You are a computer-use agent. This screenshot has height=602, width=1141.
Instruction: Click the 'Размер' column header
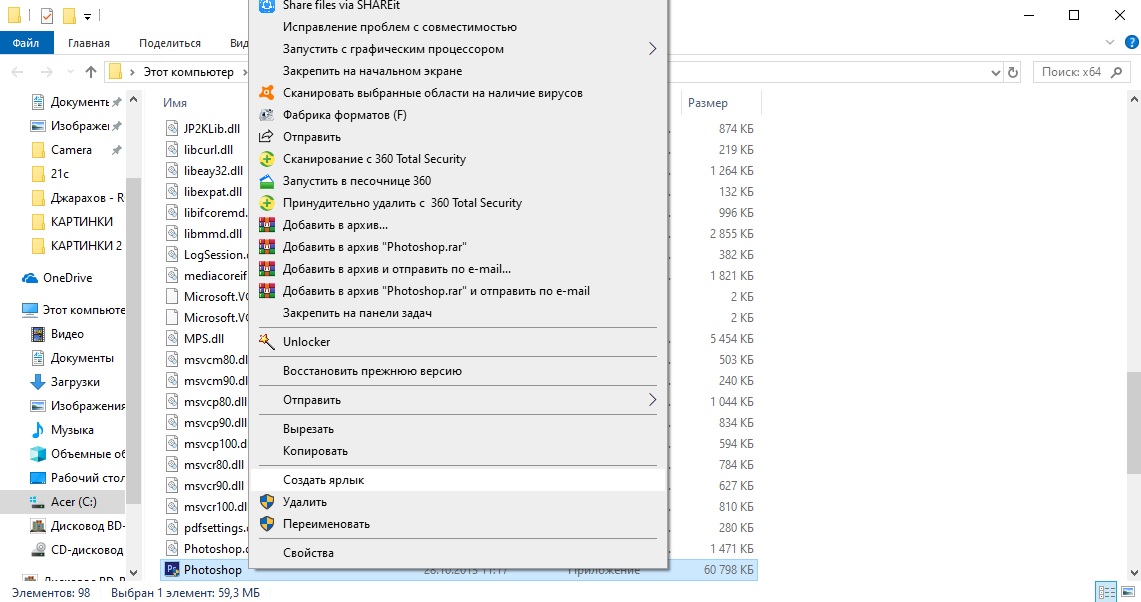click(708, 103)
